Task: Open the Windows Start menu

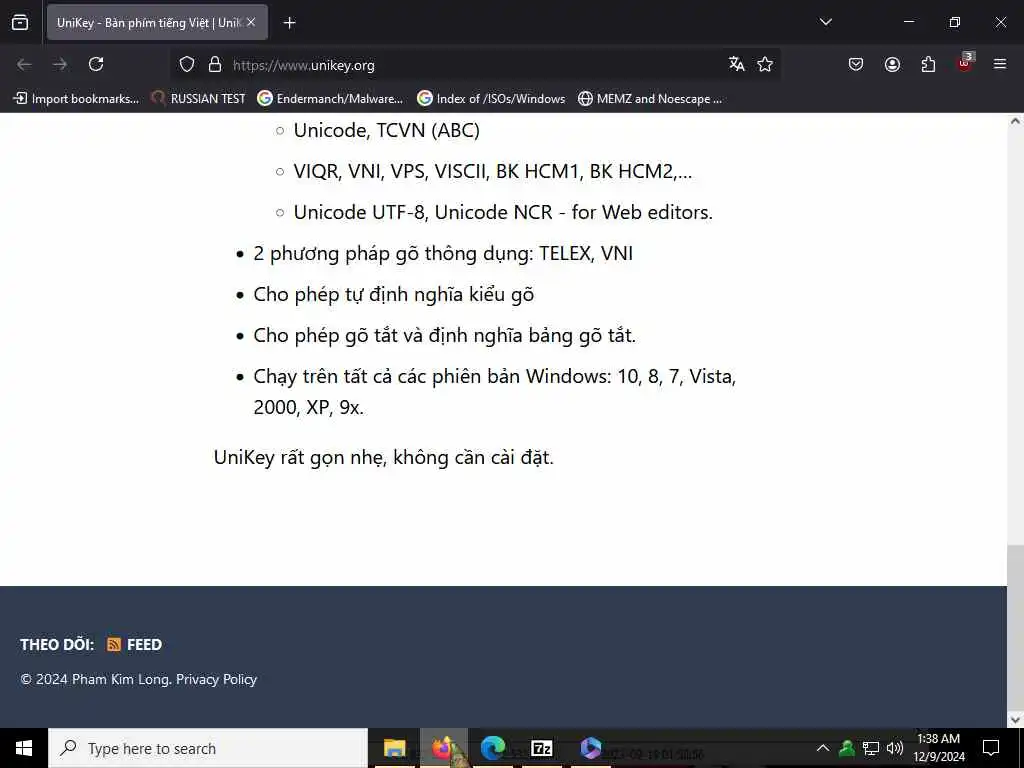Action: (x=24, y=748)
